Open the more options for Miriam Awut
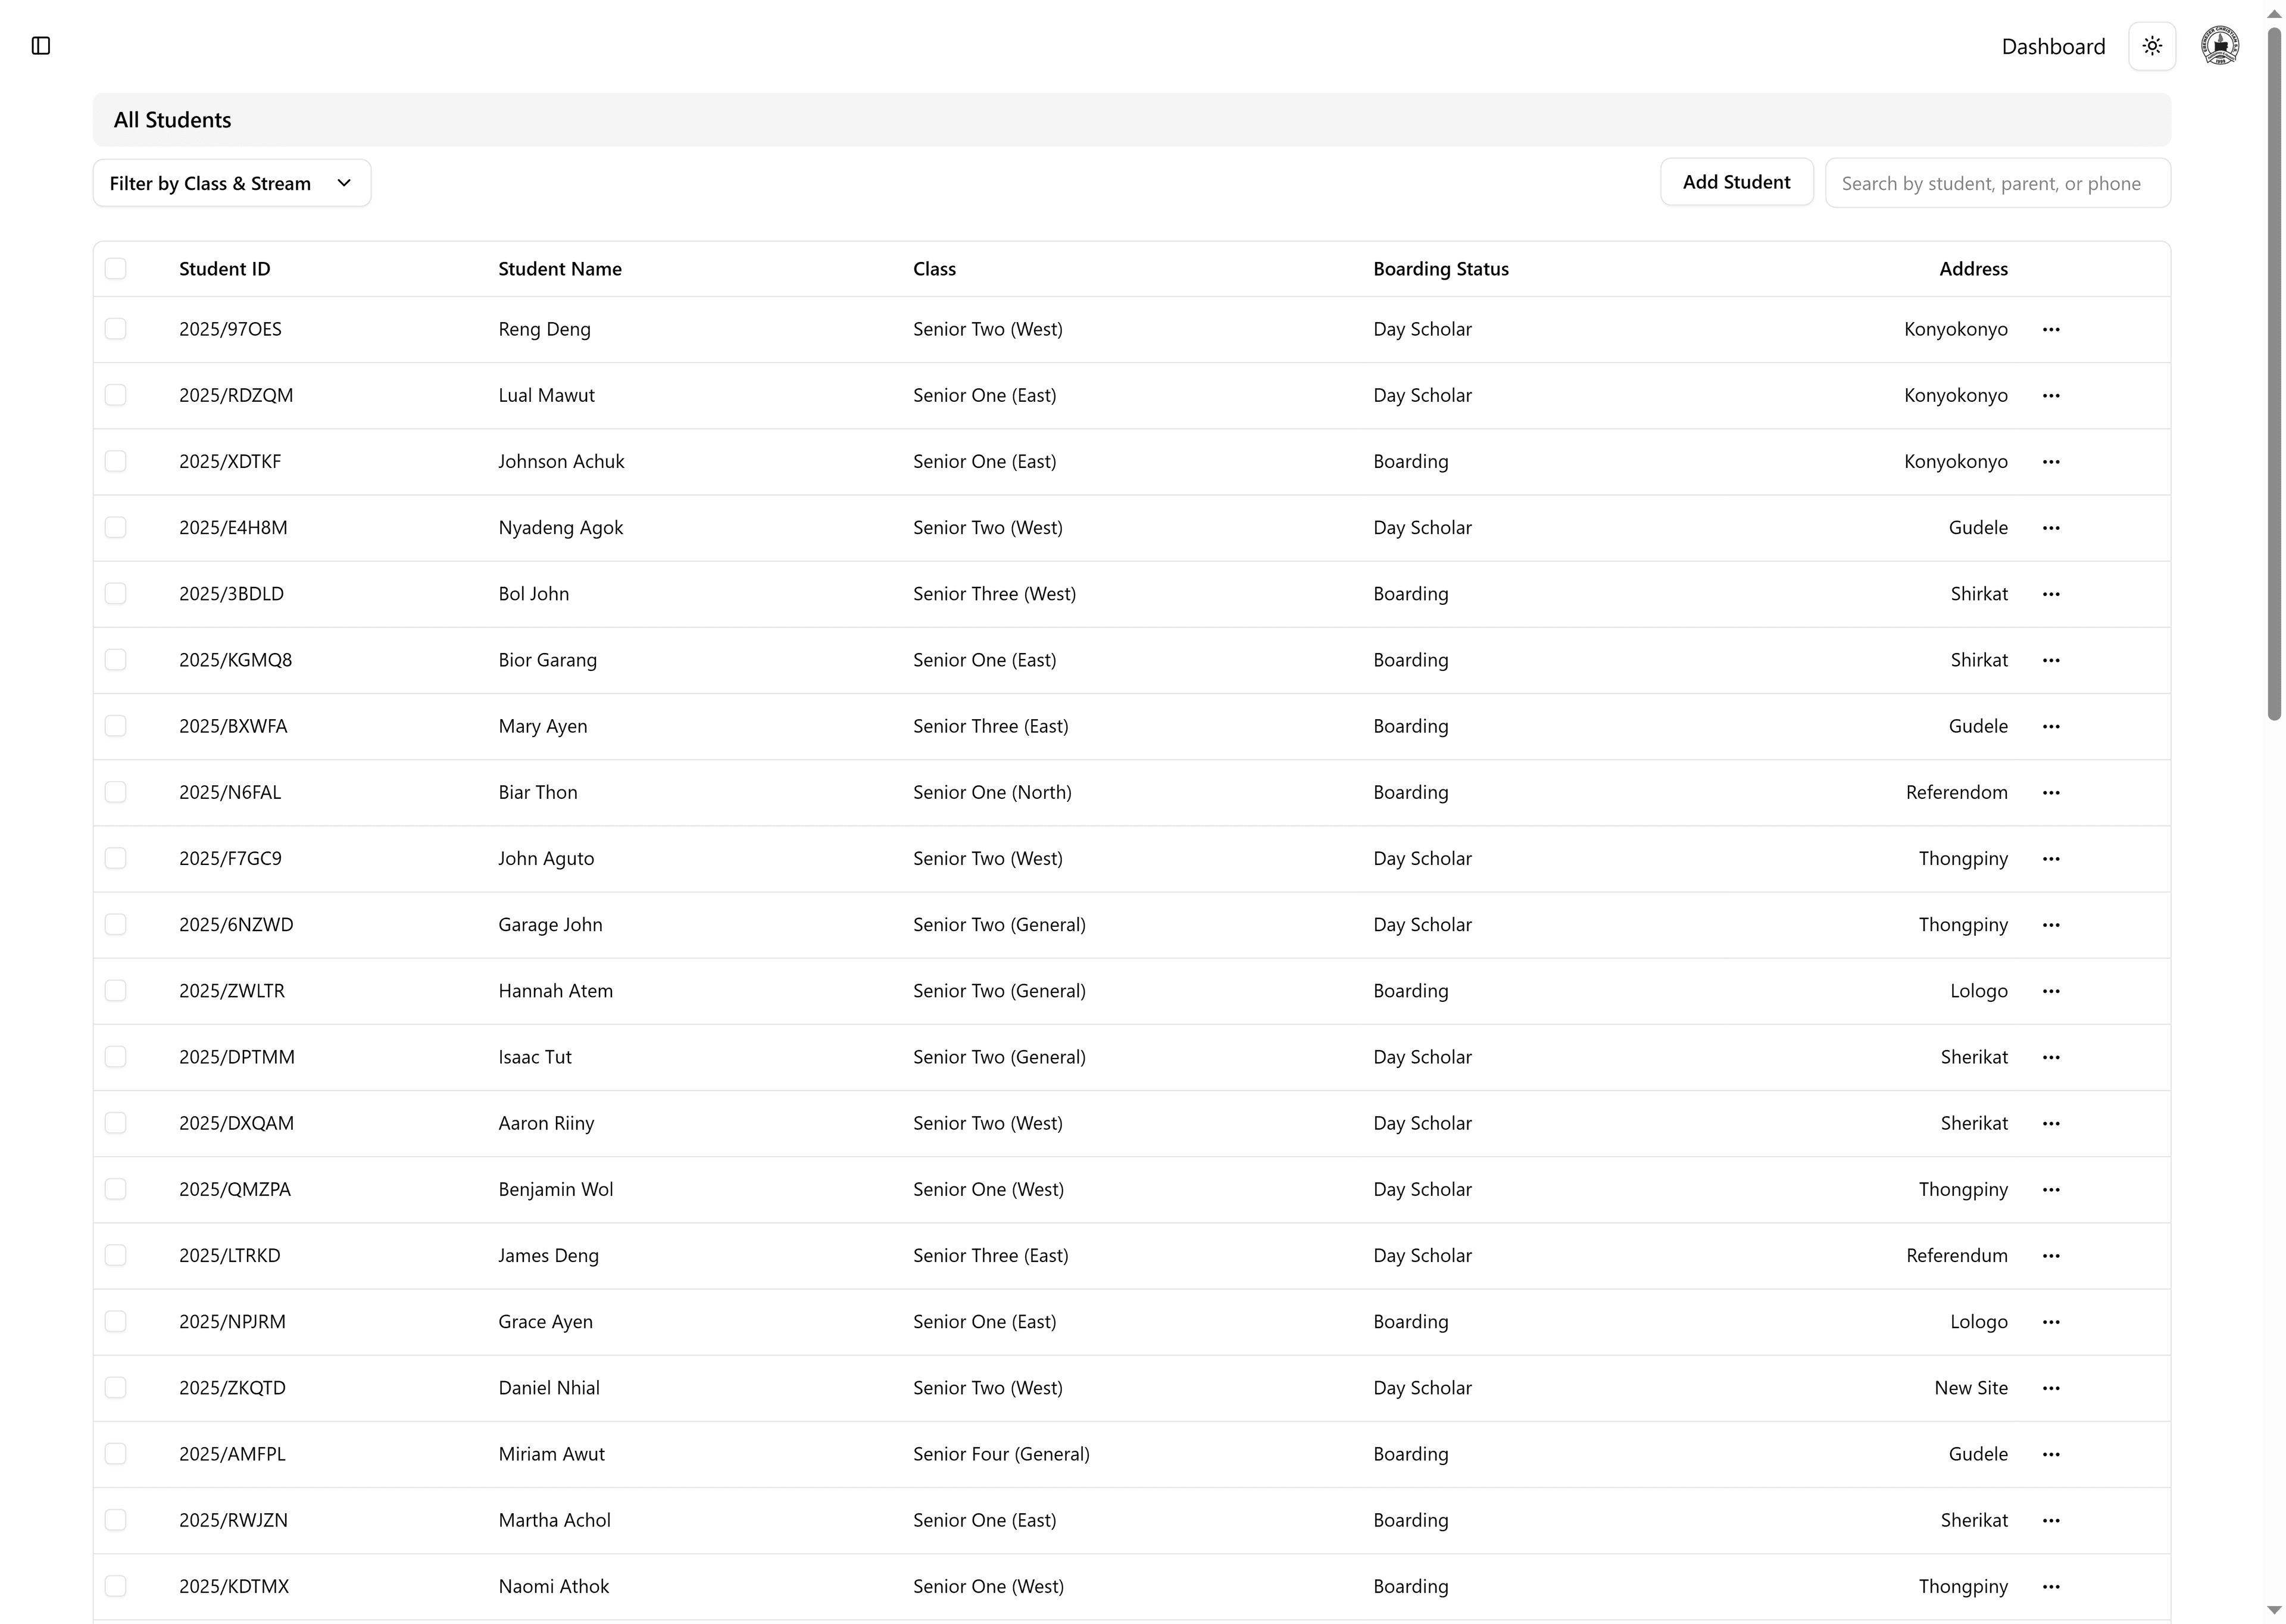This screenshot has width=2286, height=1624. click(x=2051, y=1454)
